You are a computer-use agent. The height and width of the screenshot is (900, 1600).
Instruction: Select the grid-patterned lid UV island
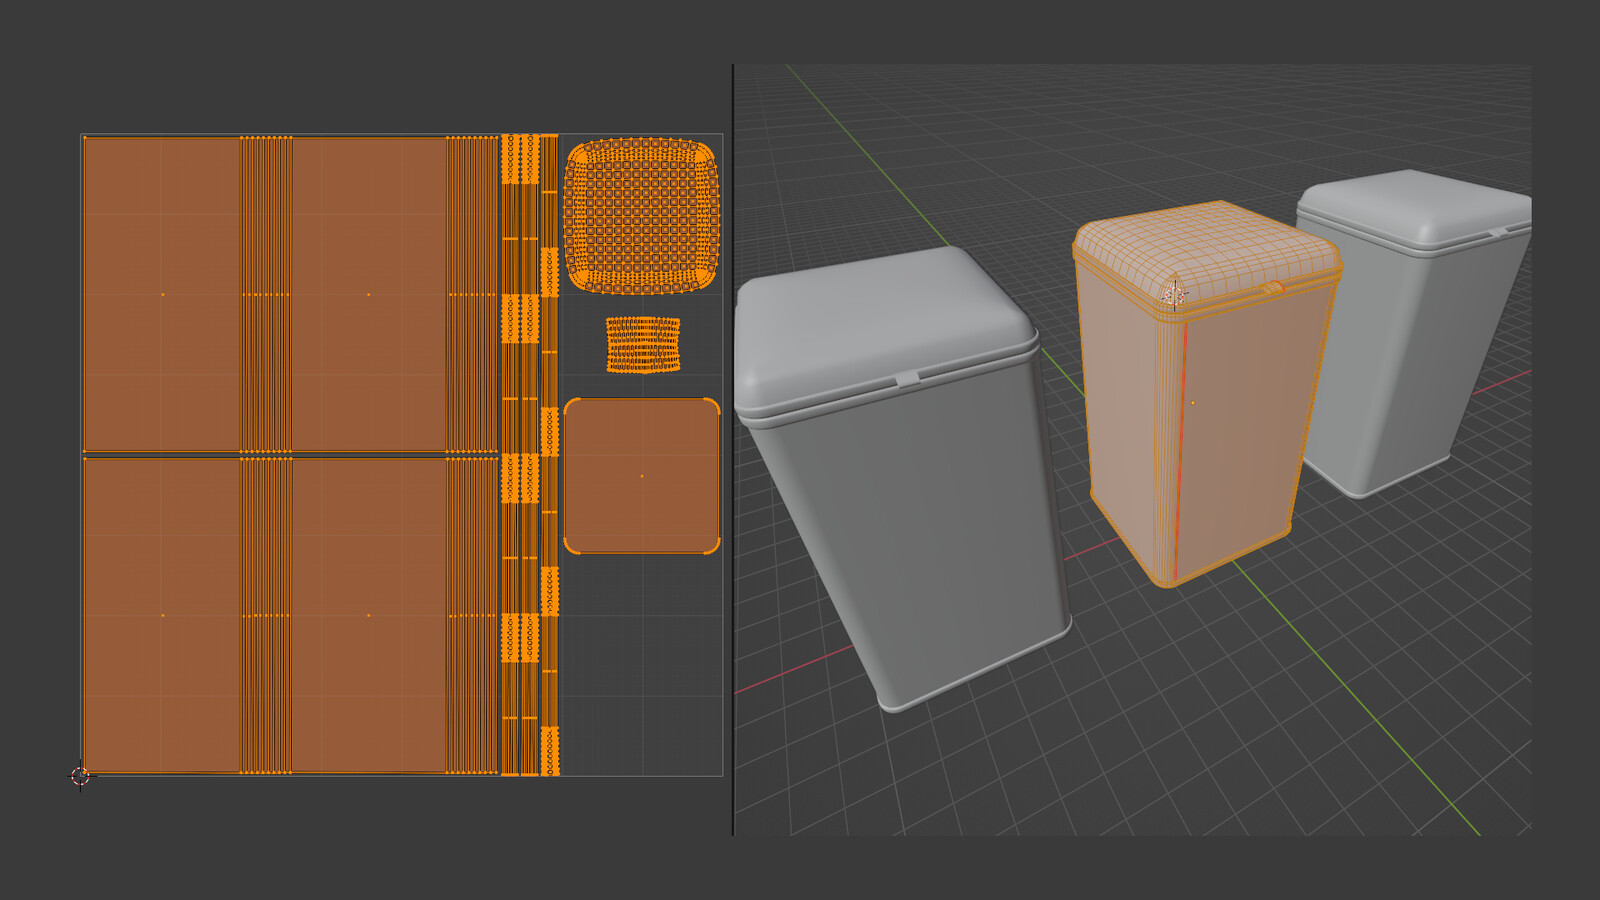click(641, 216)
